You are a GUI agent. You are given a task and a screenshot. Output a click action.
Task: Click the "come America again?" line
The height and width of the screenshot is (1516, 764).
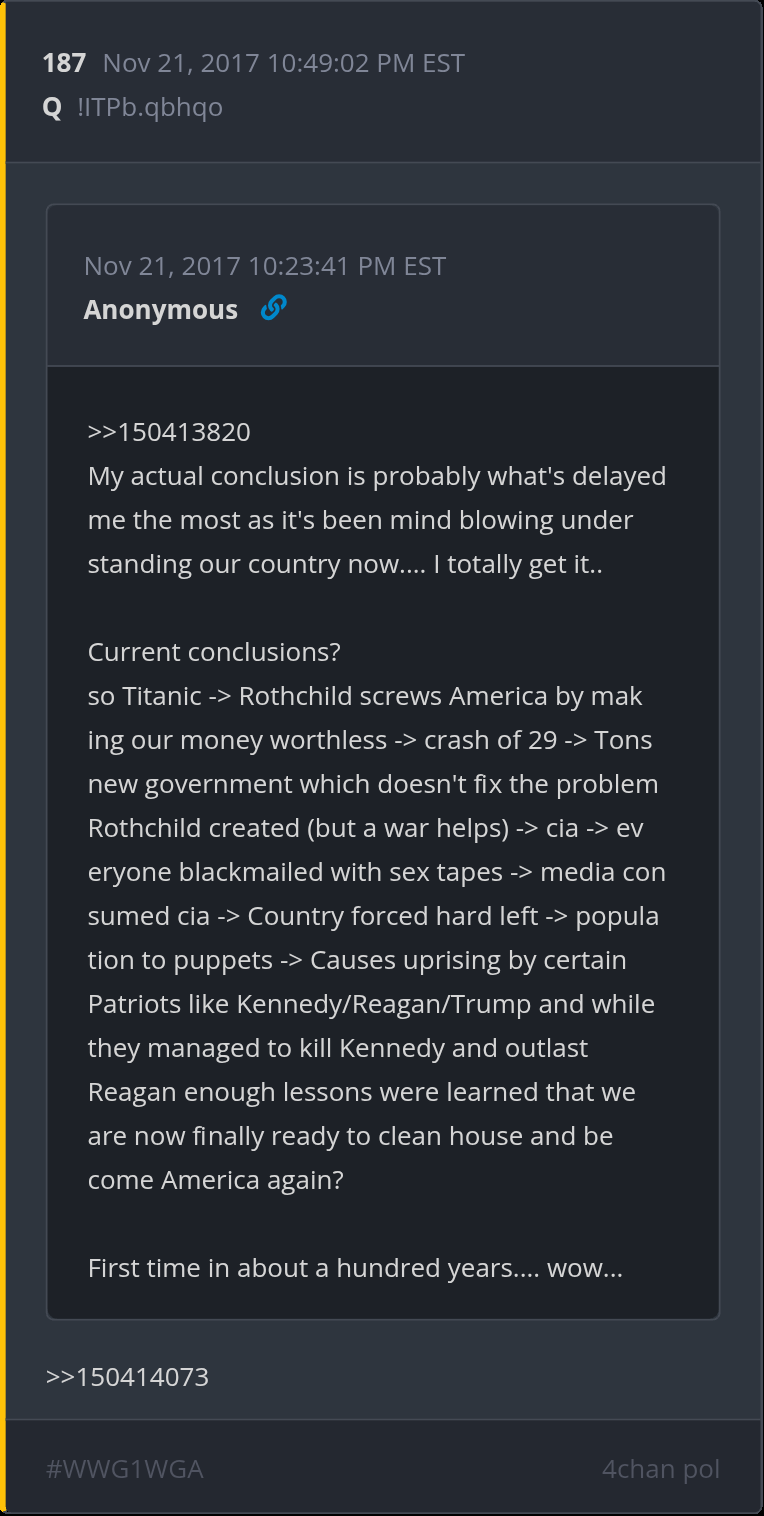click(216, 1180)
